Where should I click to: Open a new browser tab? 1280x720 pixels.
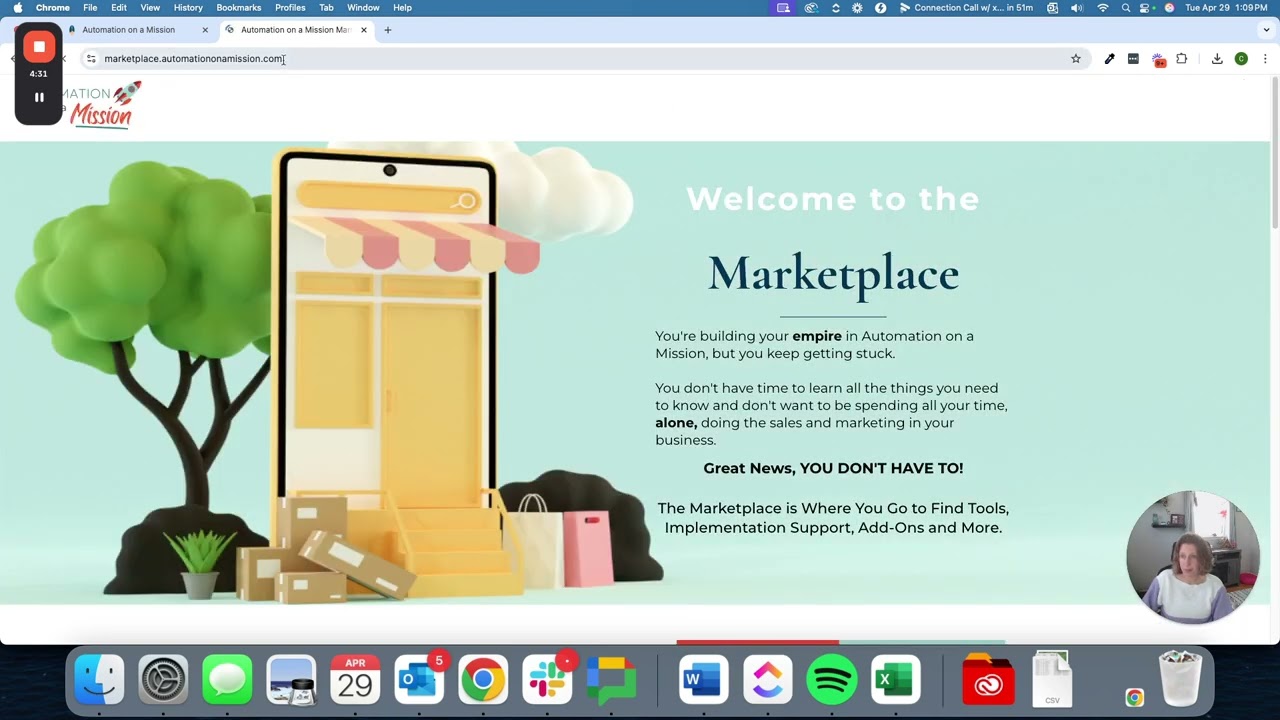(x=388, y=30)
